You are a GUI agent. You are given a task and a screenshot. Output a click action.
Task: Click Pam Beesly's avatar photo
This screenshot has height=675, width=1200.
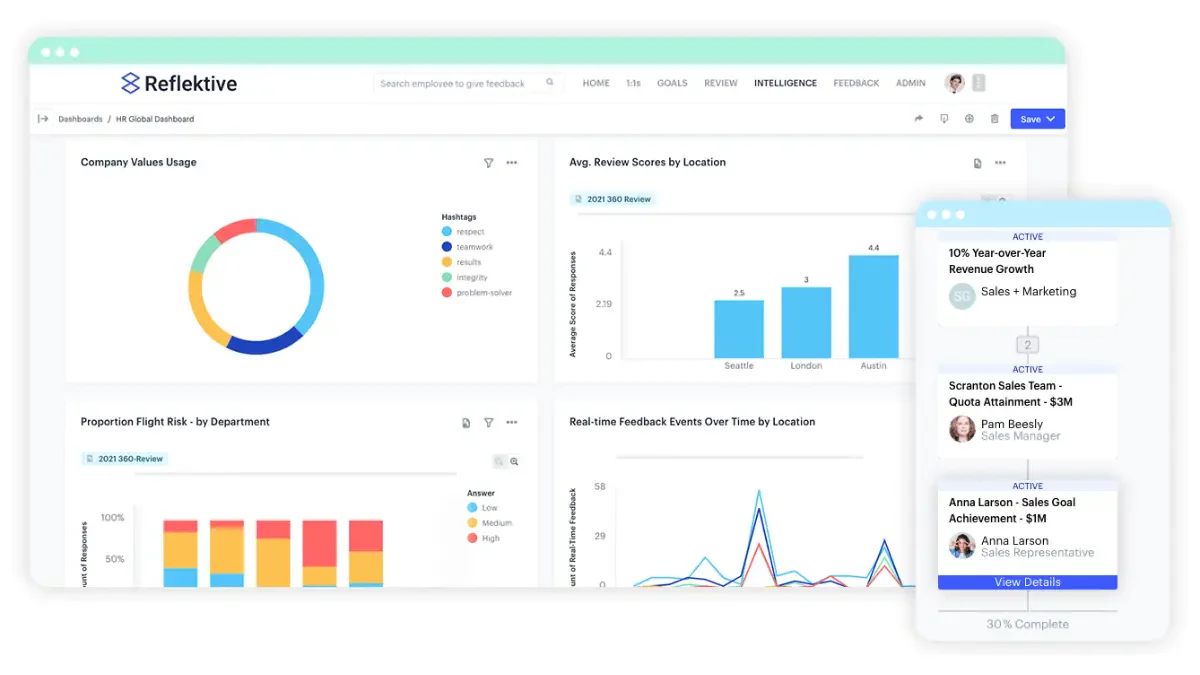pos(962,429)
